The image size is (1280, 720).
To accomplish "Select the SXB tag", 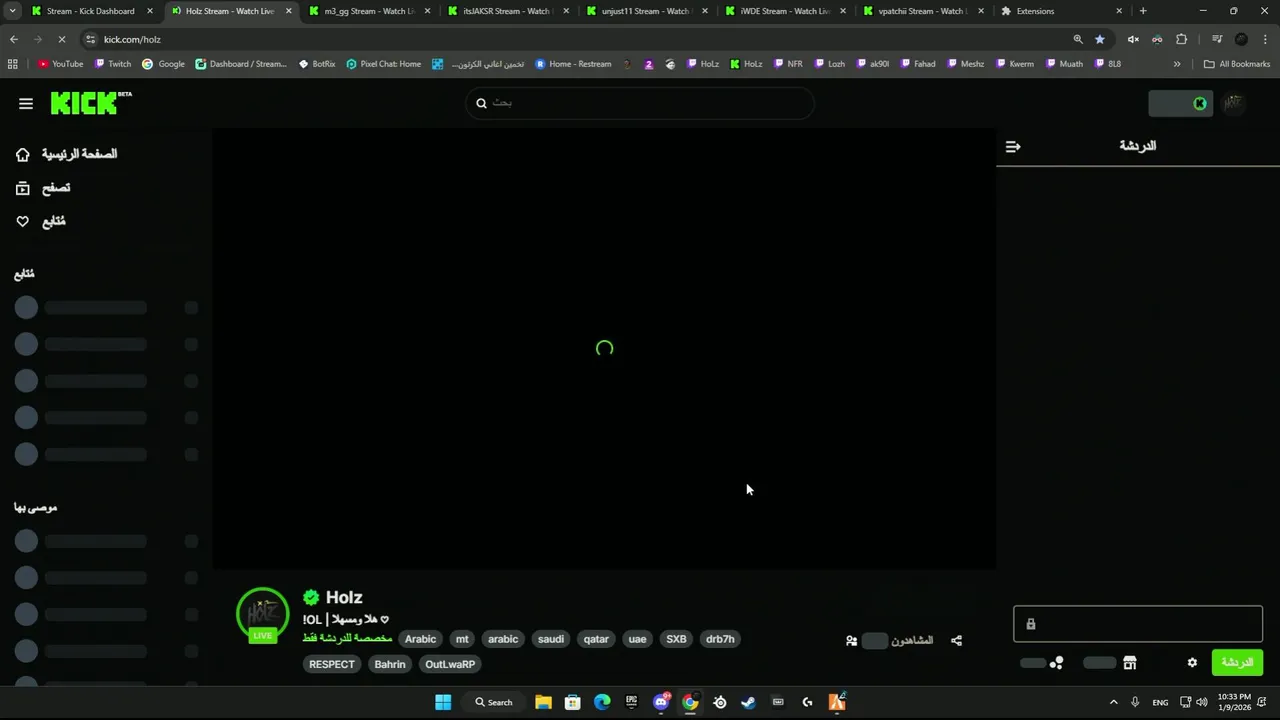I will 676,639.
